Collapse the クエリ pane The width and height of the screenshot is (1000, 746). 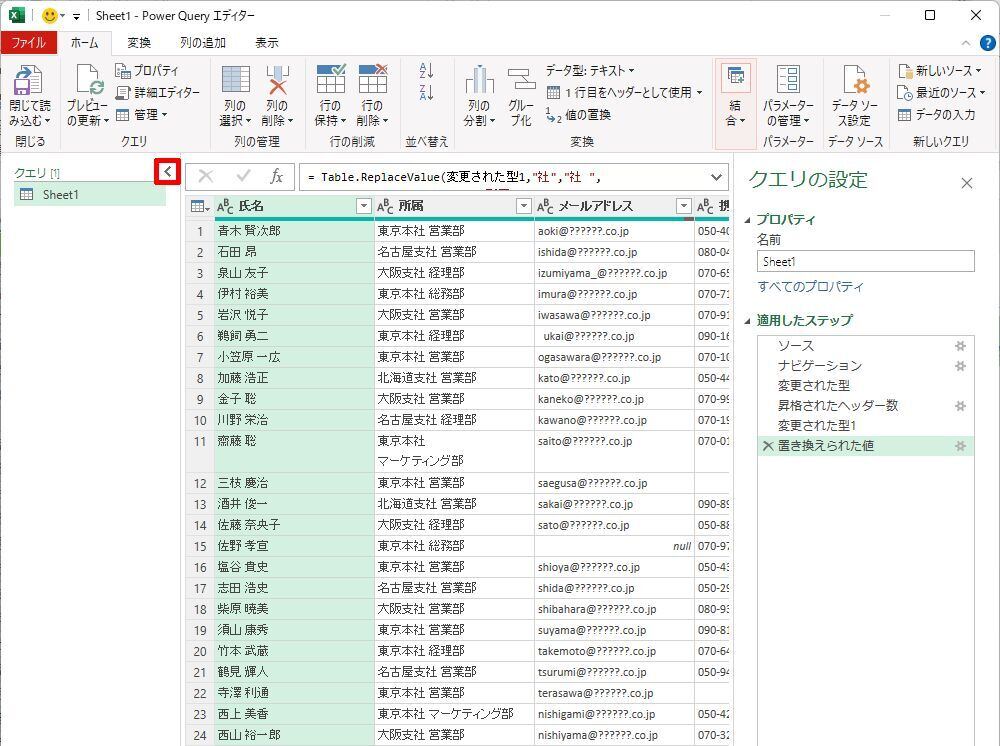click(x=168, y=172)
